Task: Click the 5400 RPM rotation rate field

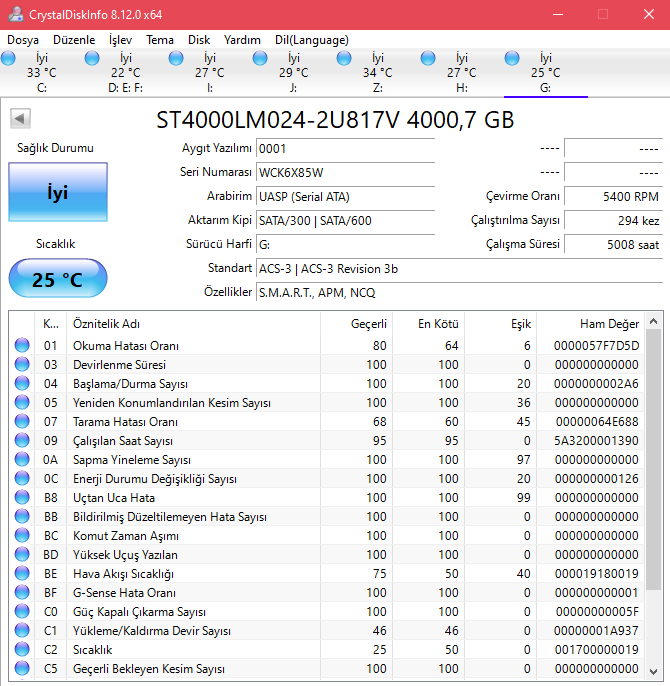Action: click(x=614, y=196)
